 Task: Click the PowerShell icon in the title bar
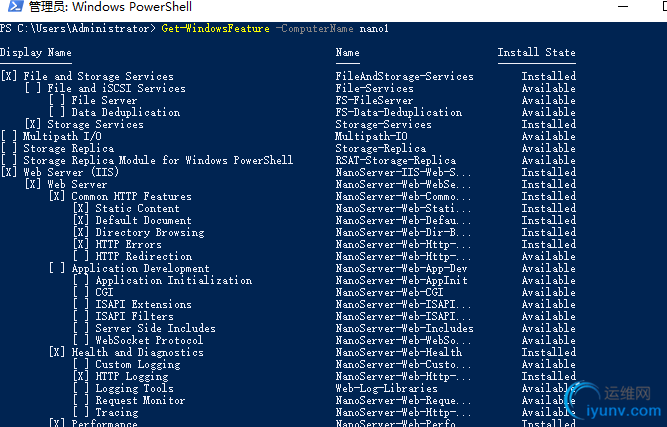tap(15, 6)
